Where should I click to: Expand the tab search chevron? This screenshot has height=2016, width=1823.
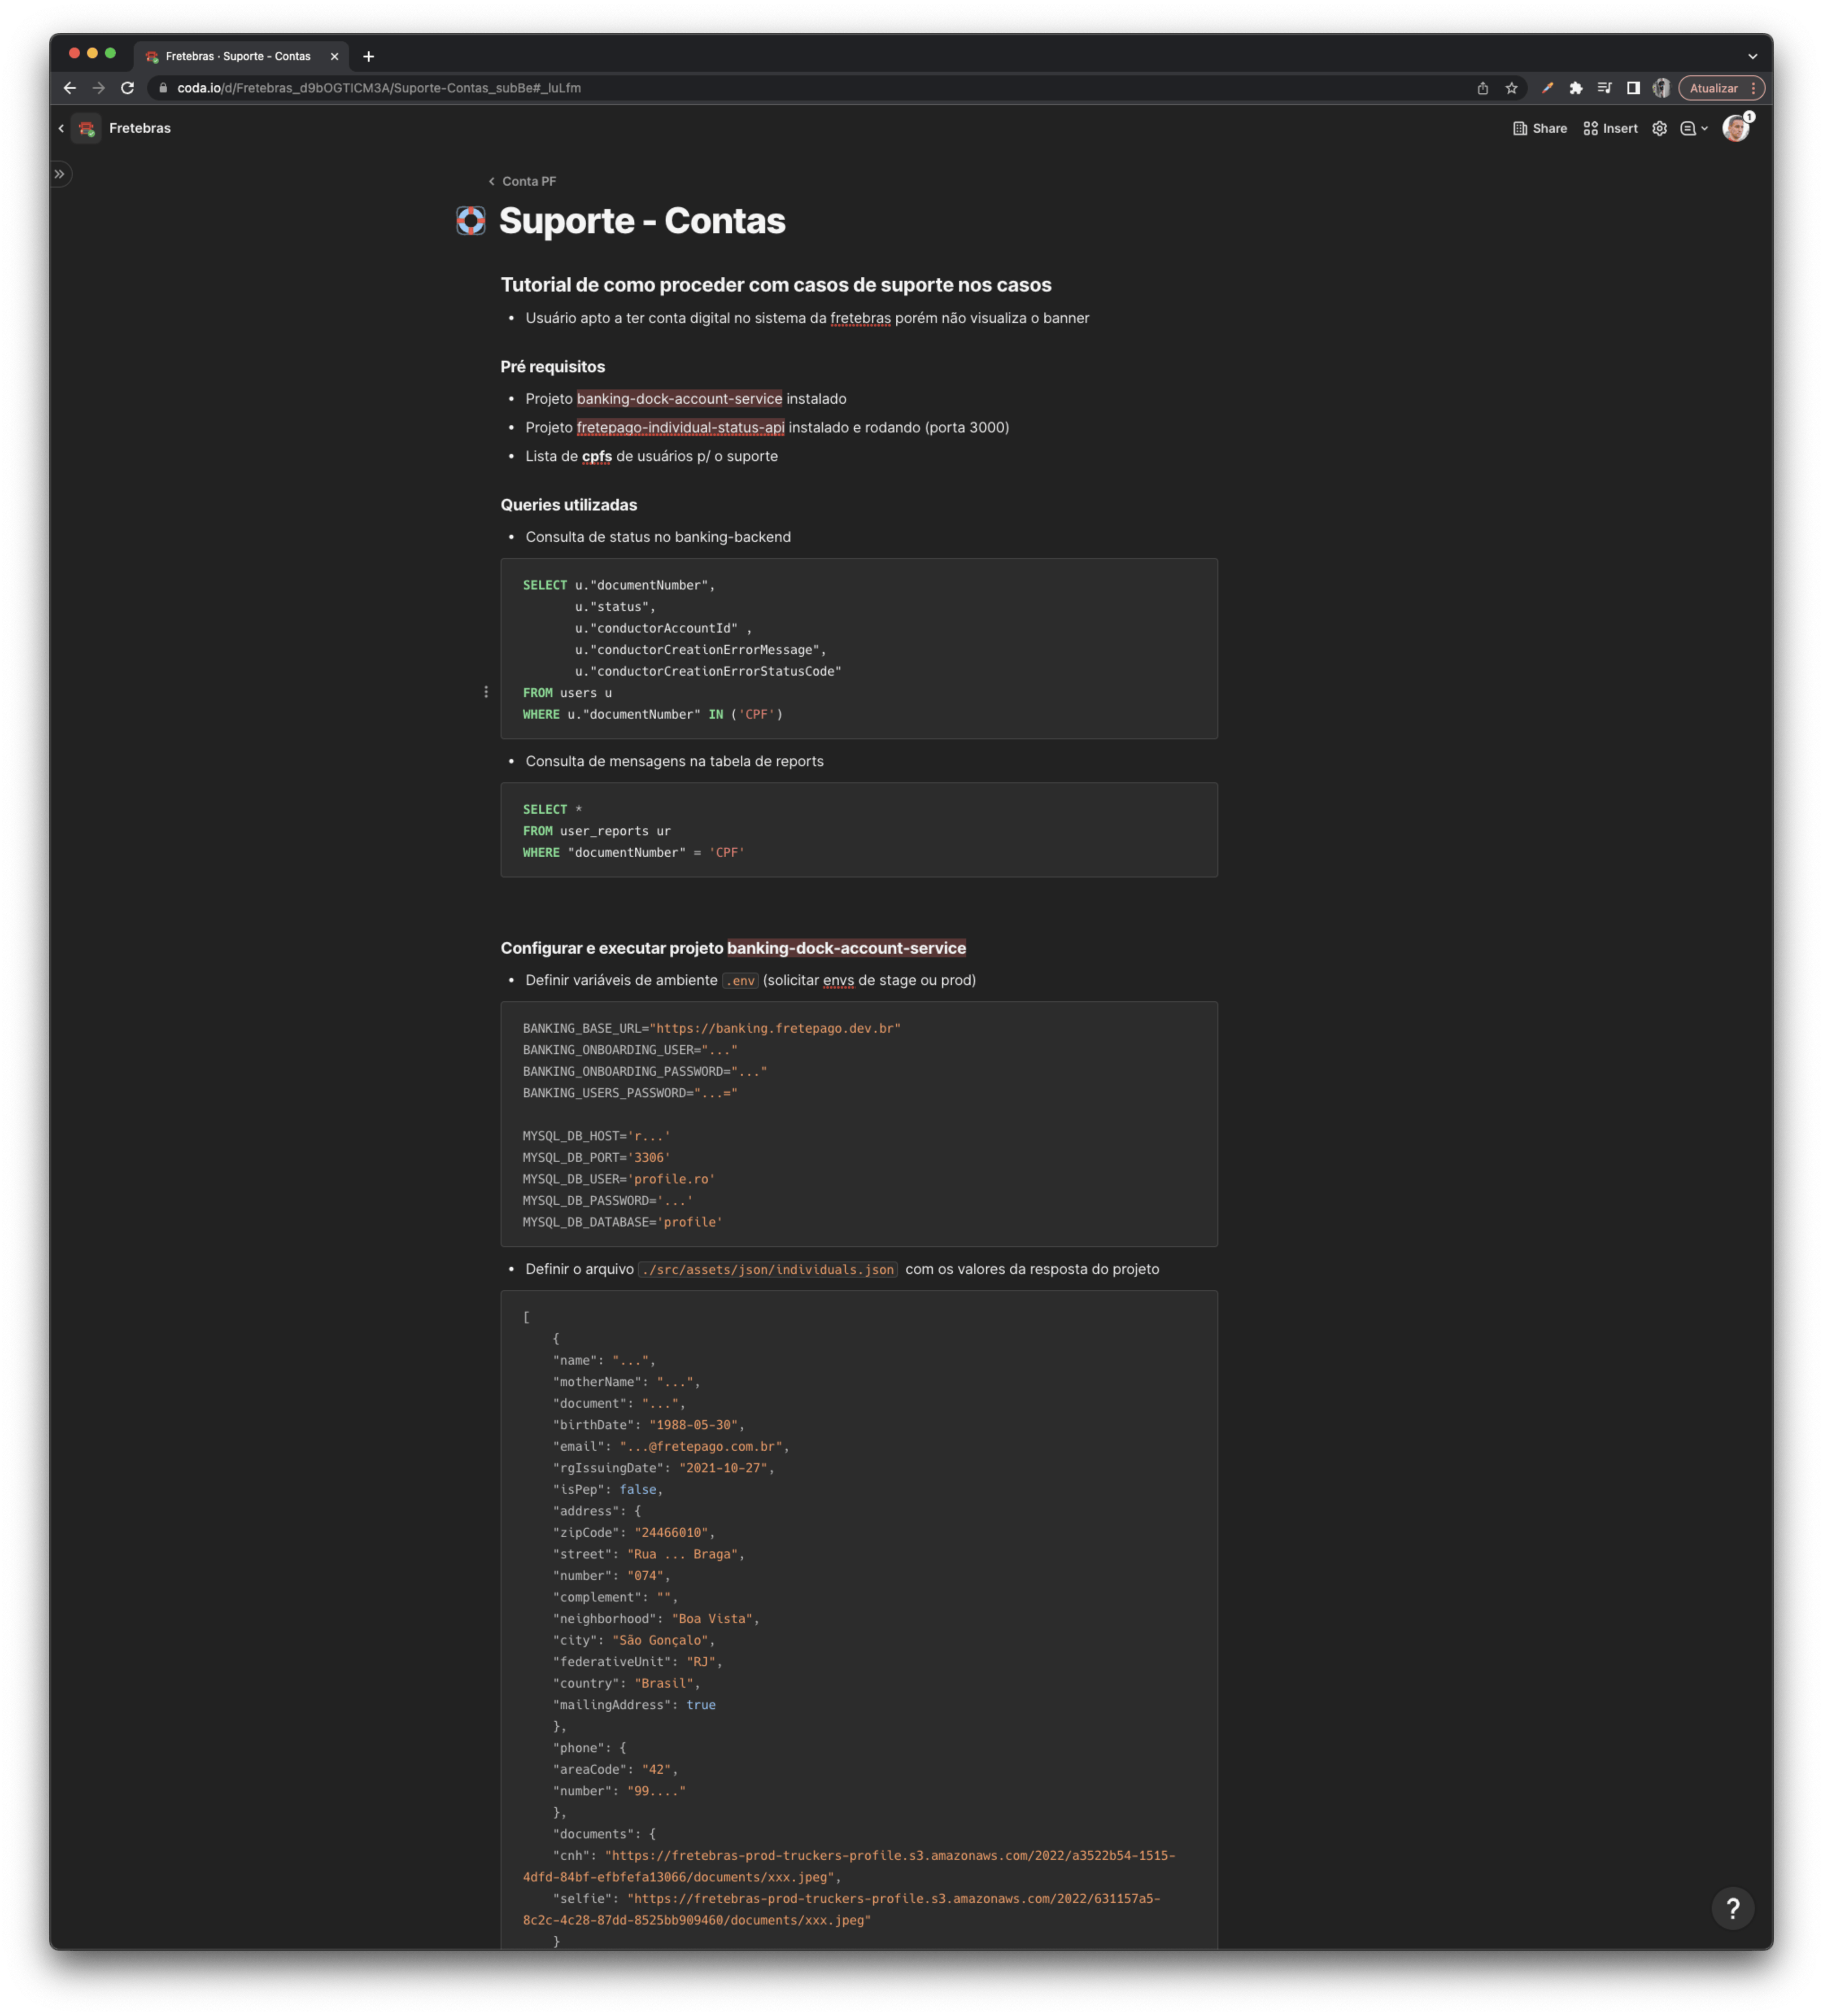[x=1752, y=56]
